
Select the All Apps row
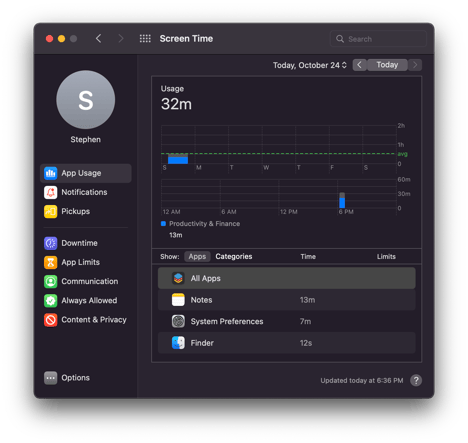(x=287, y=278)
